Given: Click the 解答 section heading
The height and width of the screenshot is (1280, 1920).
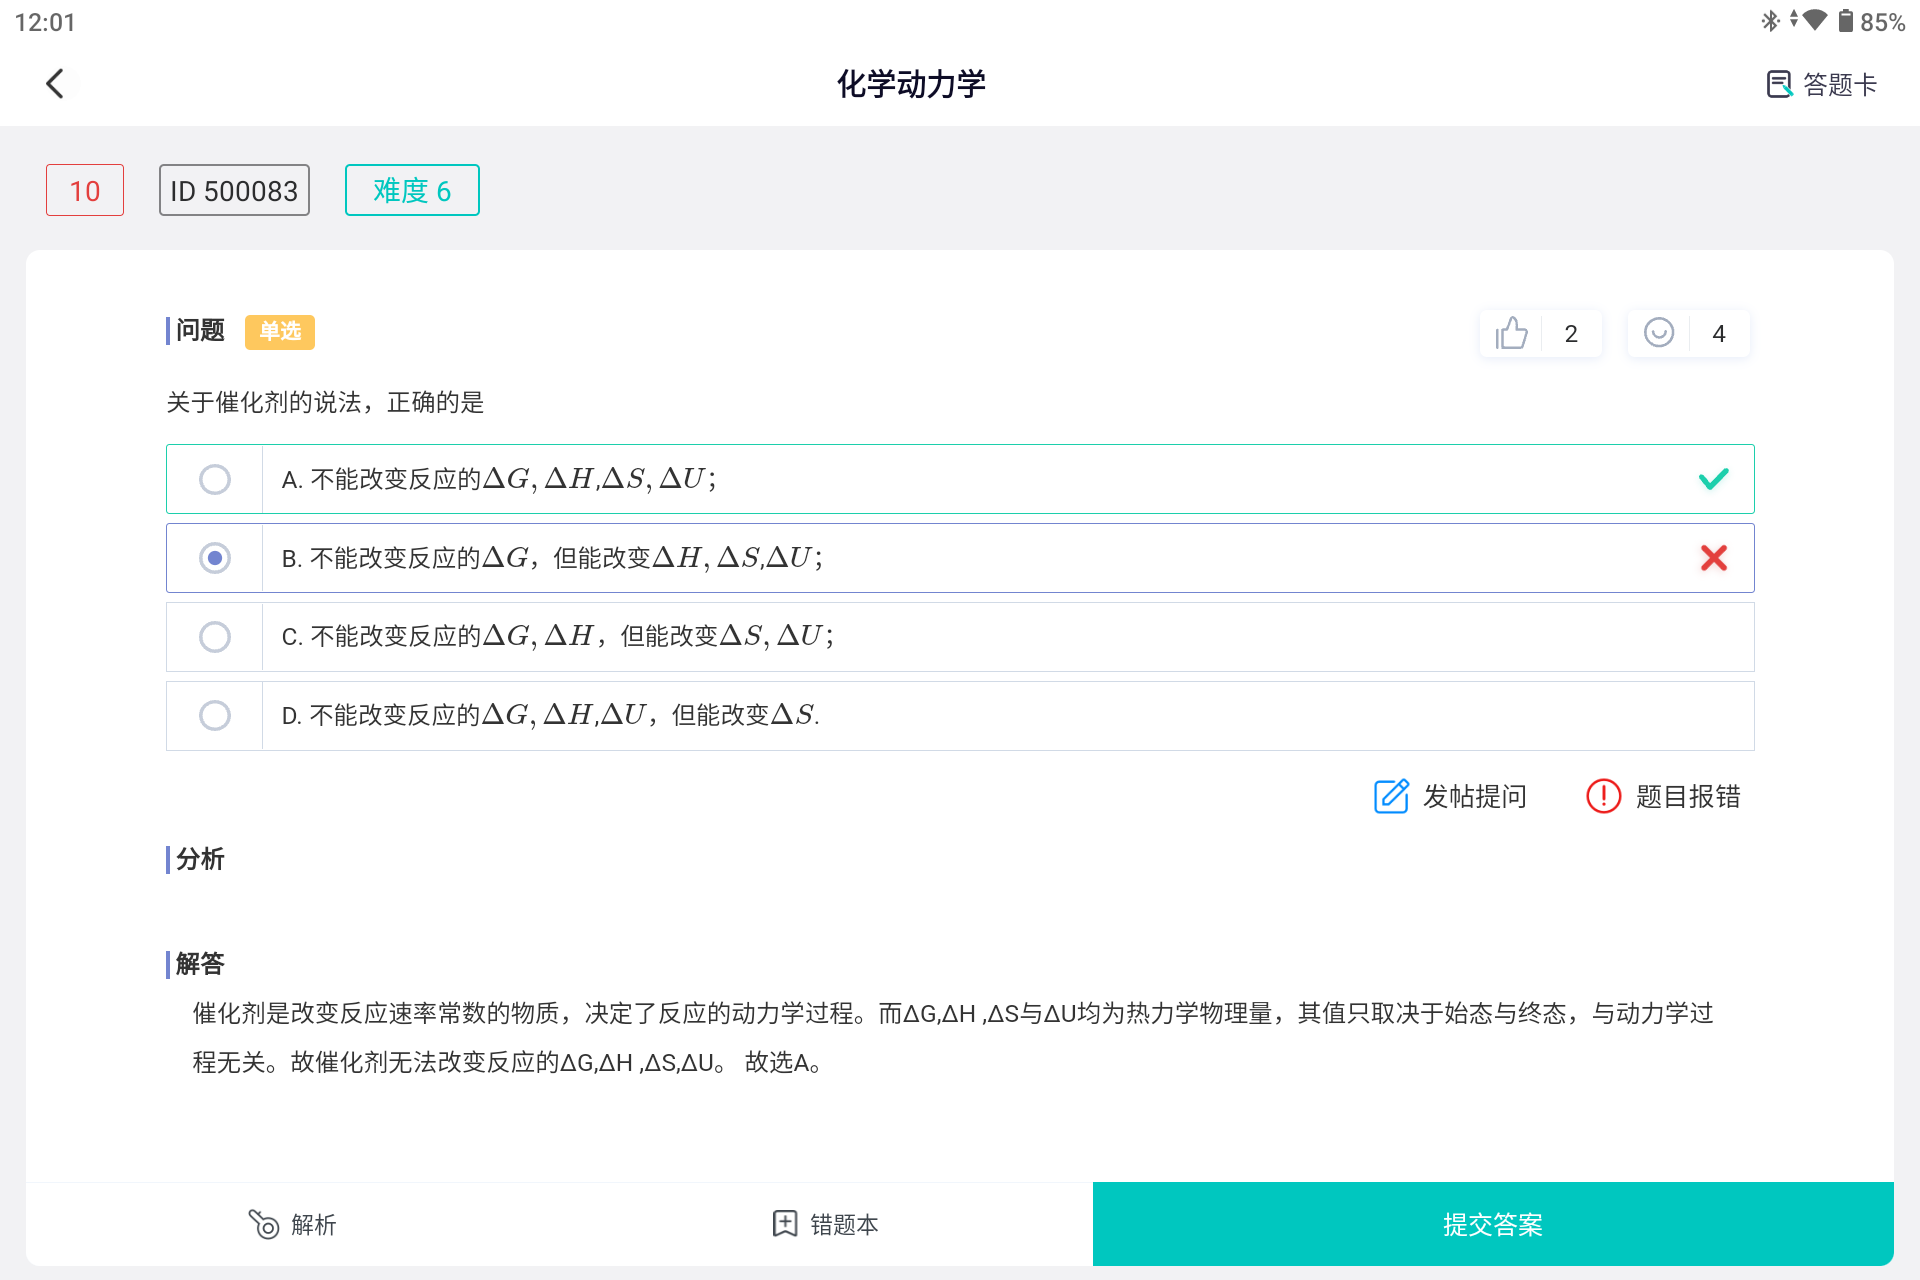Looking at the screenshot, I should tap(200, 964).
